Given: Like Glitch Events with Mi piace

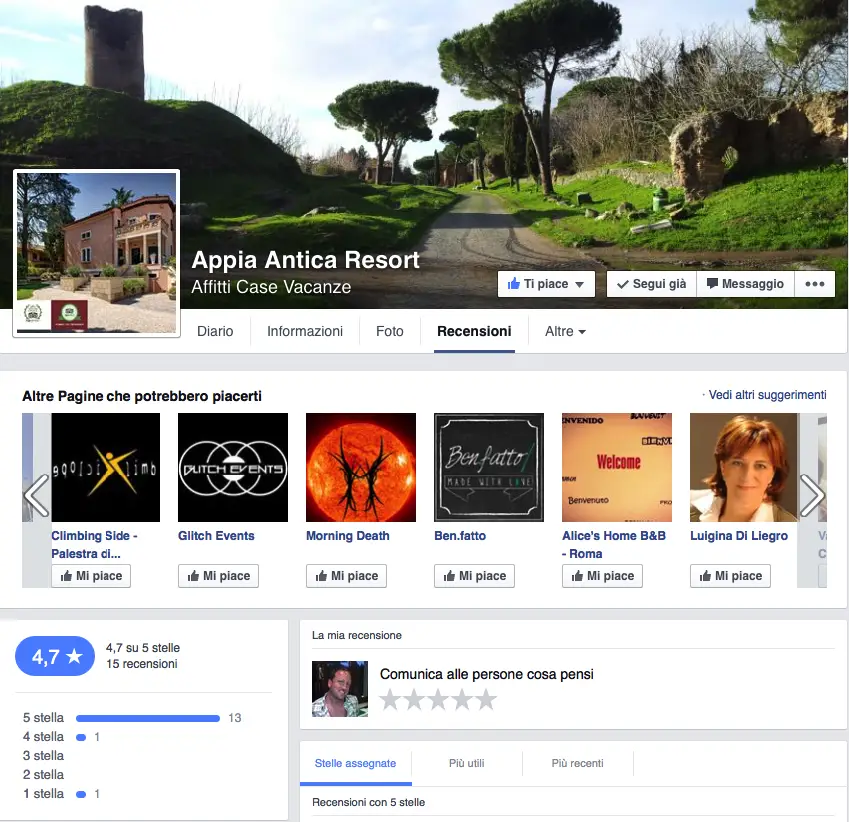Looking at the screenshot, I should pyautogui.click(x=218, y=576).
